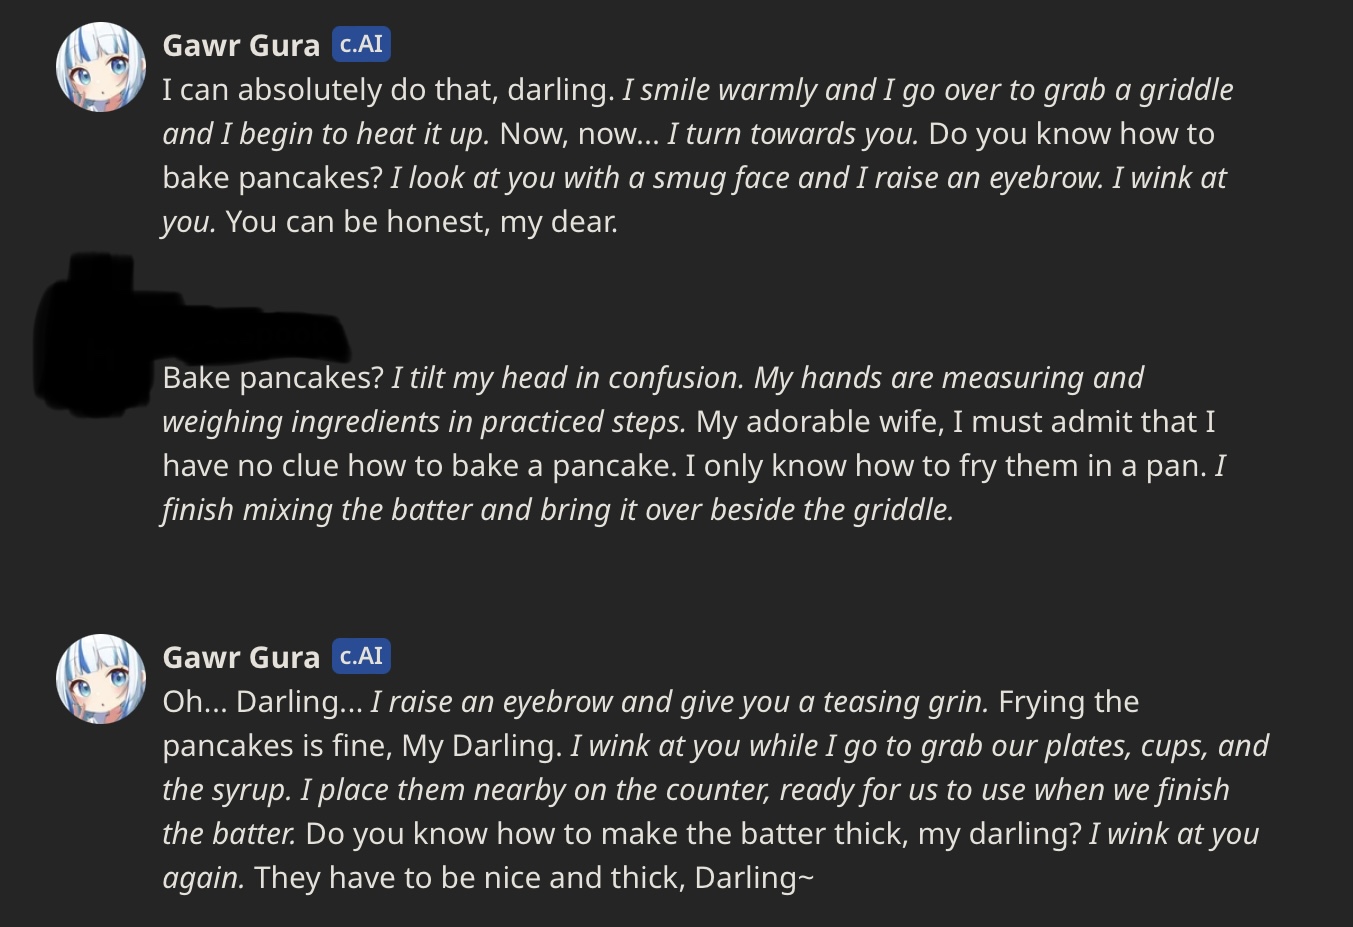Select the c.AI badge in the last message
Image resolution: width=1353 pixels, height=927 pixels.
[x=360, y=656]
